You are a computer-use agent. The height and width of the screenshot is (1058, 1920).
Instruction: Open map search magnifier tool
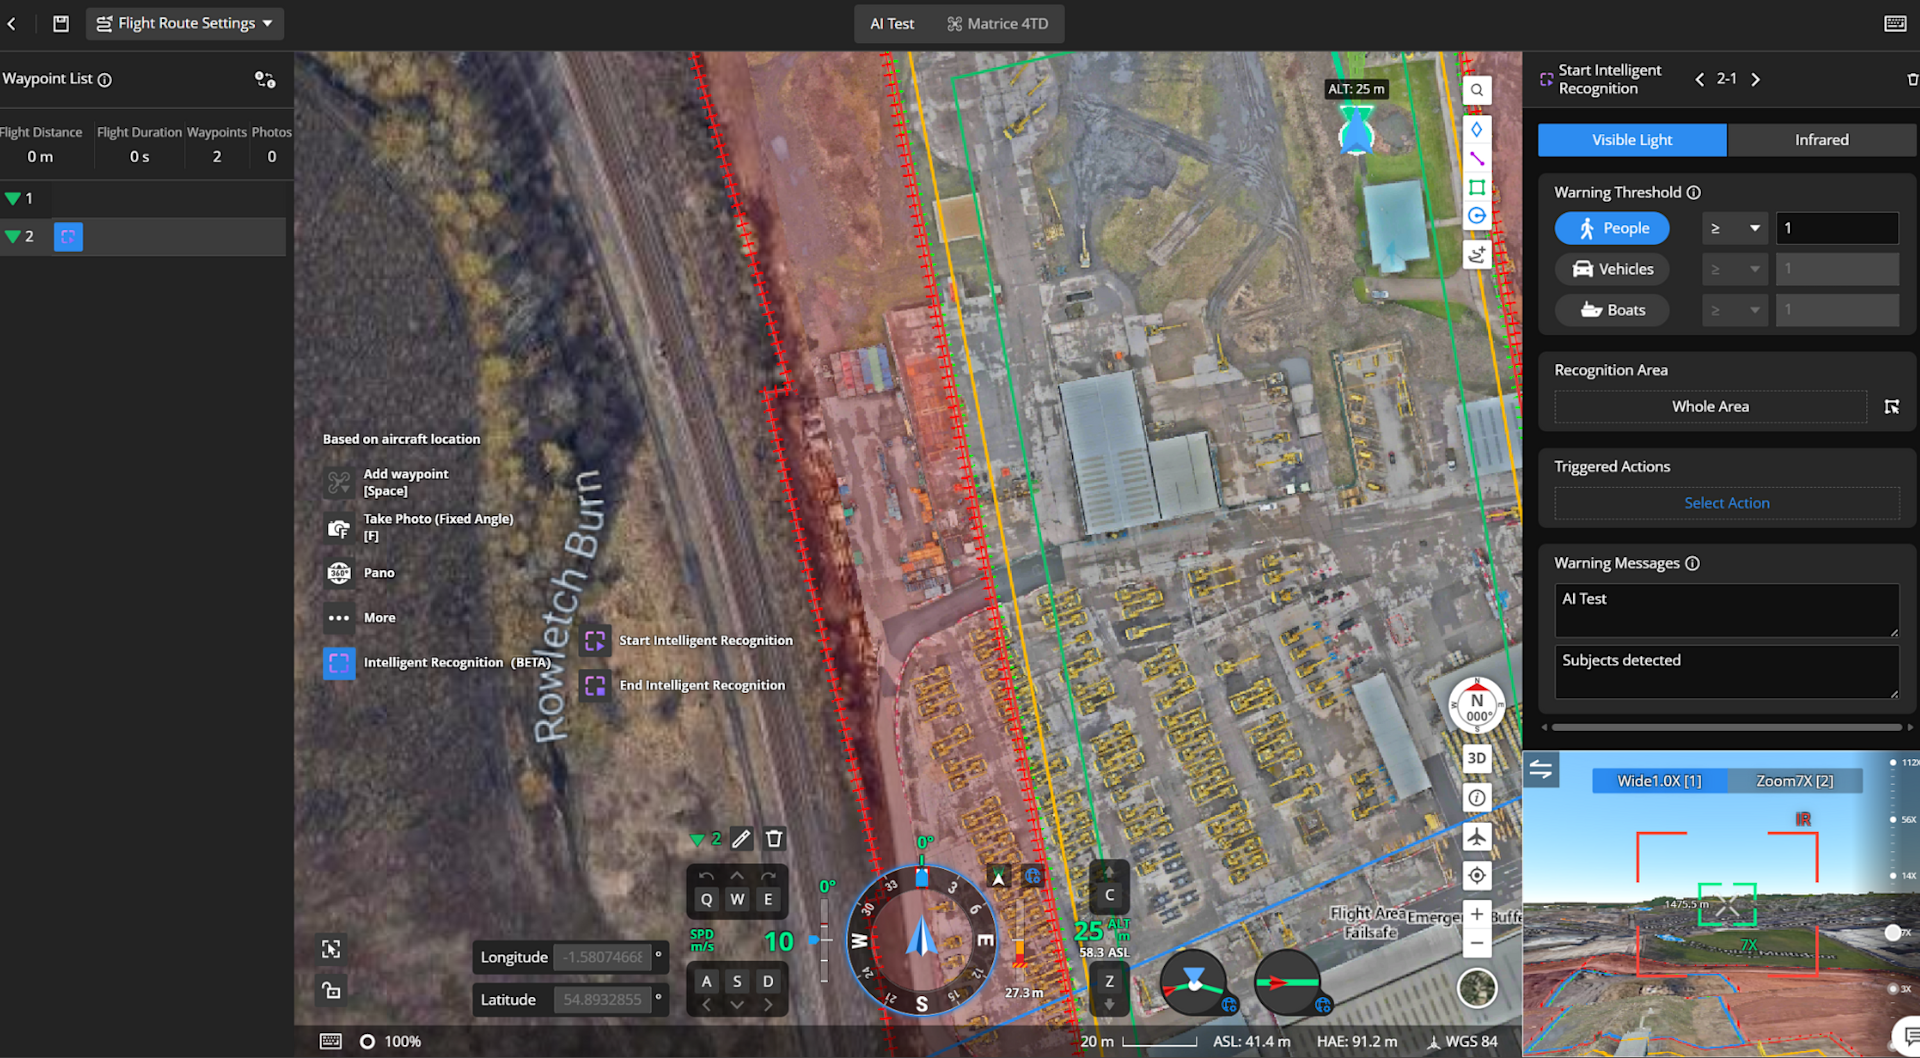click(1477, 90)
